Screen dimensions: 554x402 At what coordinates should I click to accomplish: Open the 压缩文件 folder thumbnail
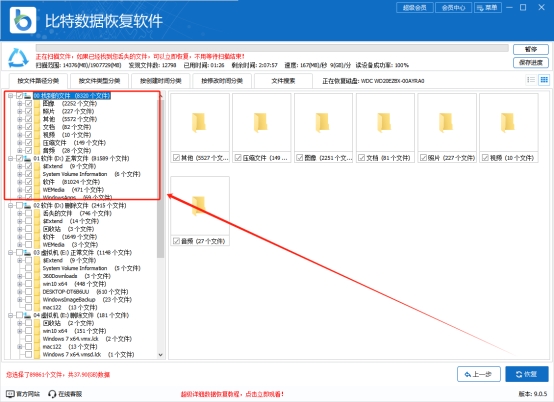[x=261, y=123]
